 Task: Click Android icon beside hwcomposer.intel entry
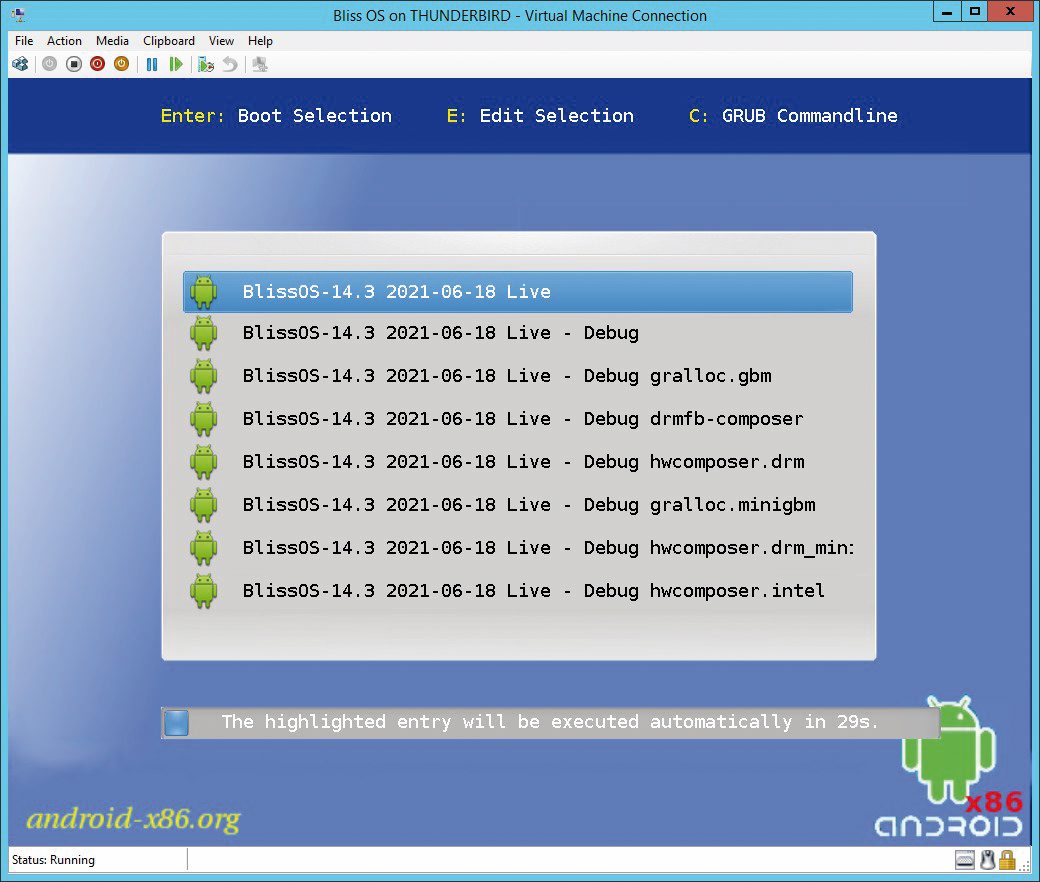tap(204, 591)
